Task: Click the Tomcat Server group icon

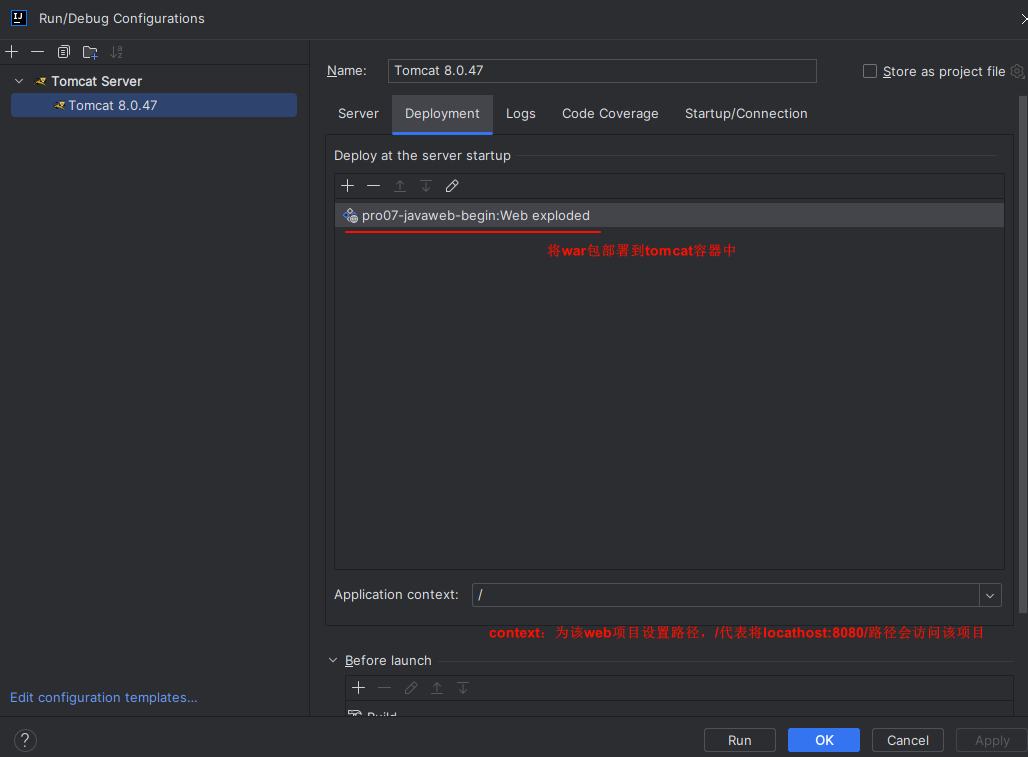Action: coord(41,81)
